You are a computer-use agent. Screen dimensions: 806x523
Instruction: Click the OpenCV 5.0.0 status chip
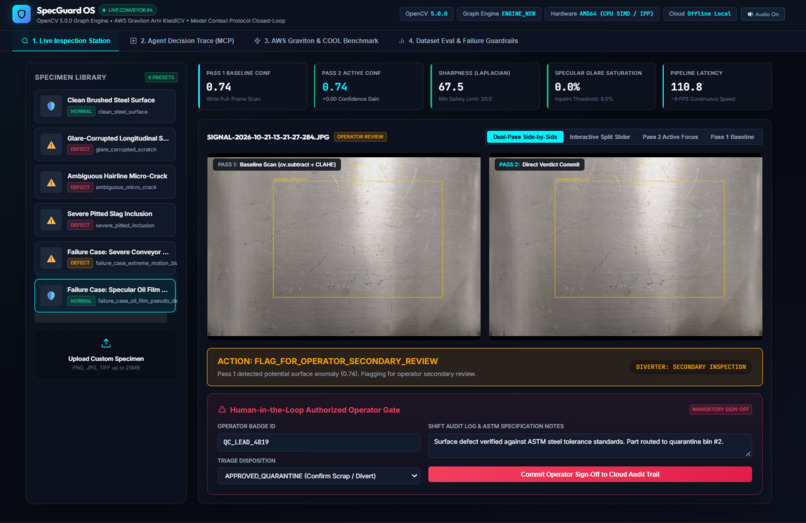pyautogui.click(x=426, y=14)
